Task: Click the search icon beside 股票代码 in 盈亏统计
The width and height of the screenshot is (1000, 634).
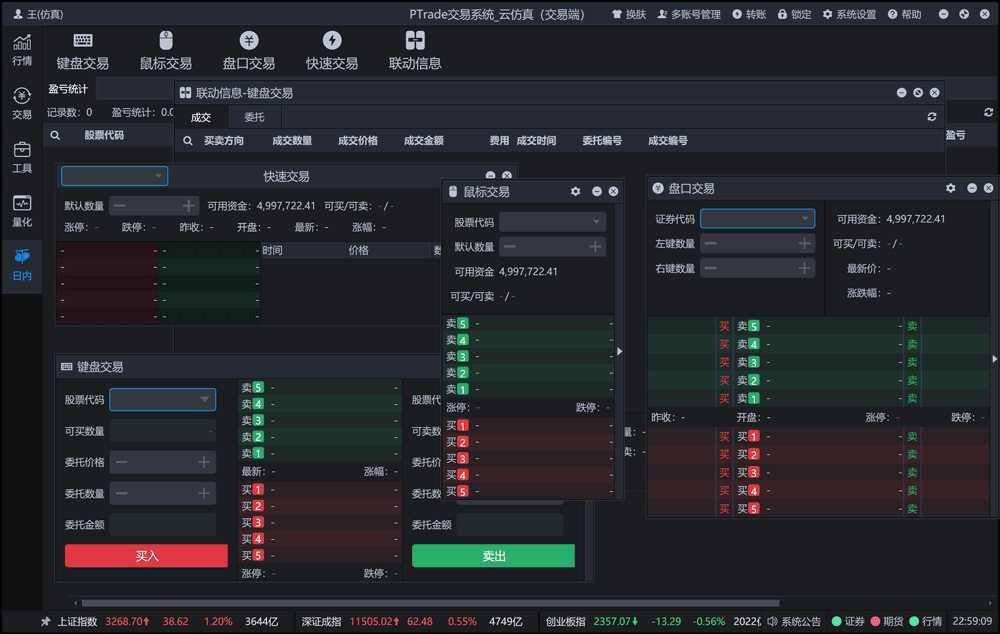Action: [x=55, y=135]
